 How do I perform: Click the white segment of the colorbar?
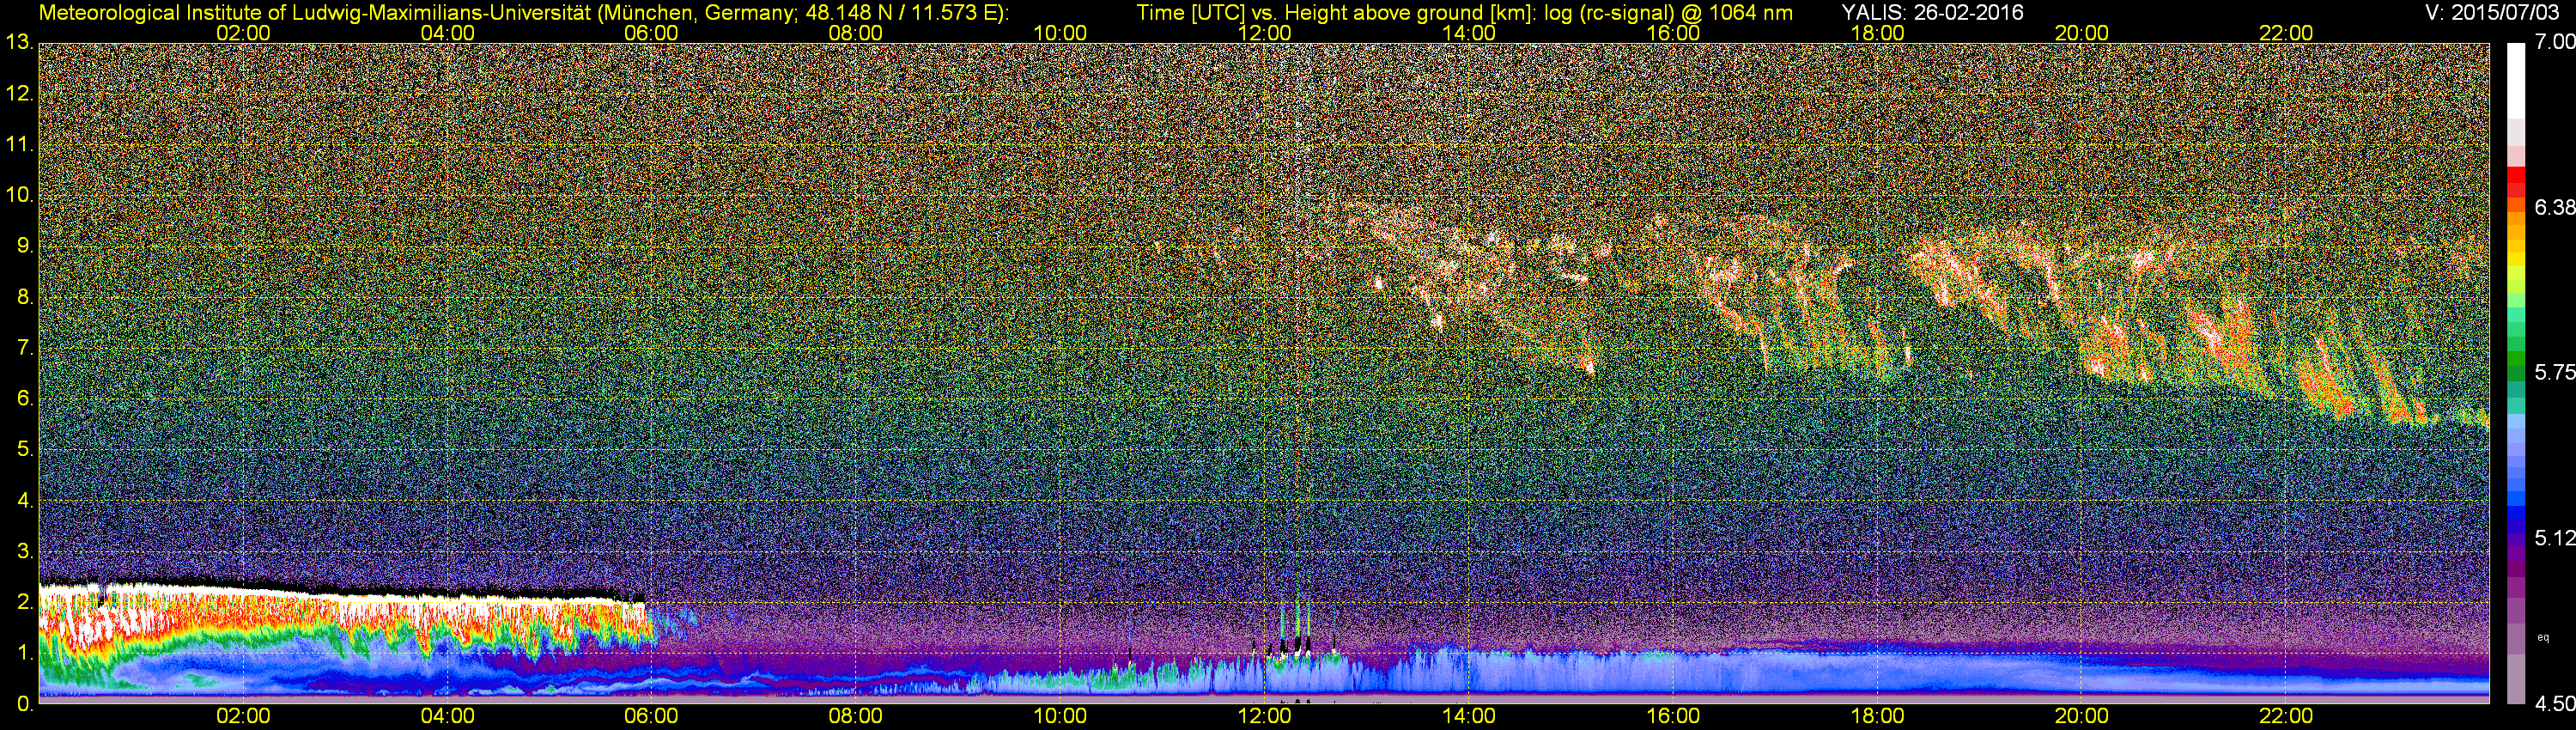[2515, 80]
